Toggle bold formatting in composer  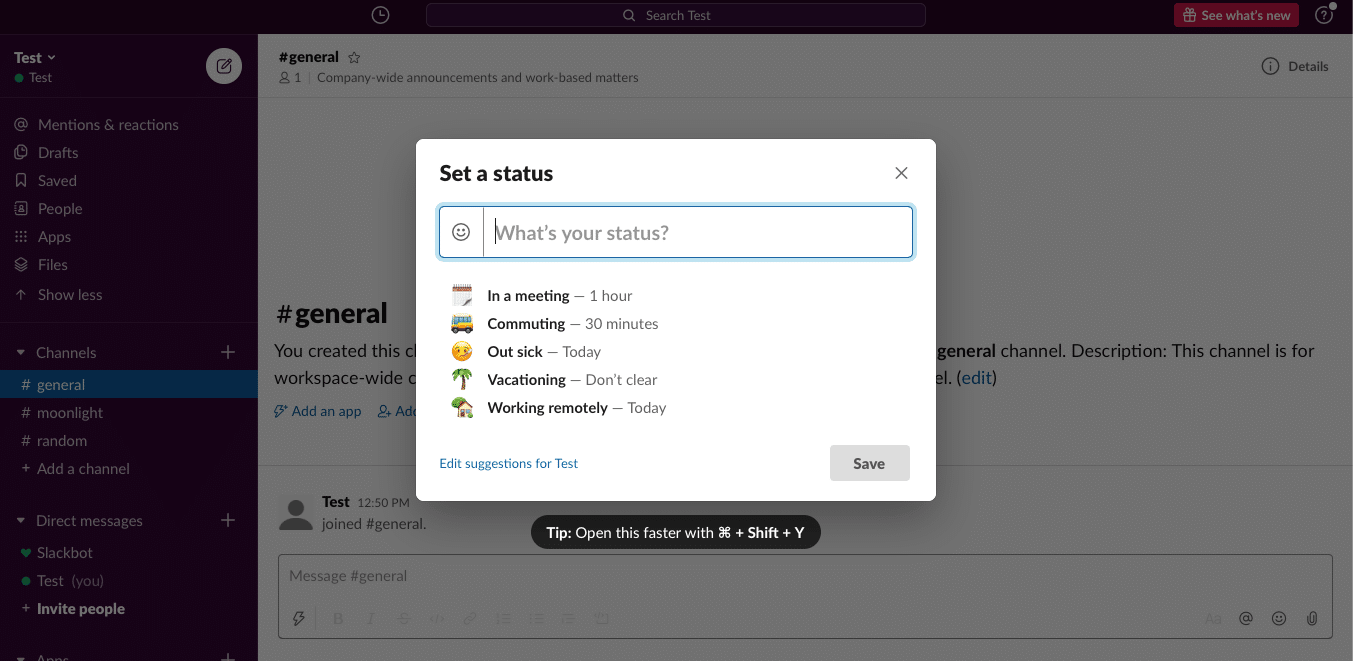pos(338,619)
